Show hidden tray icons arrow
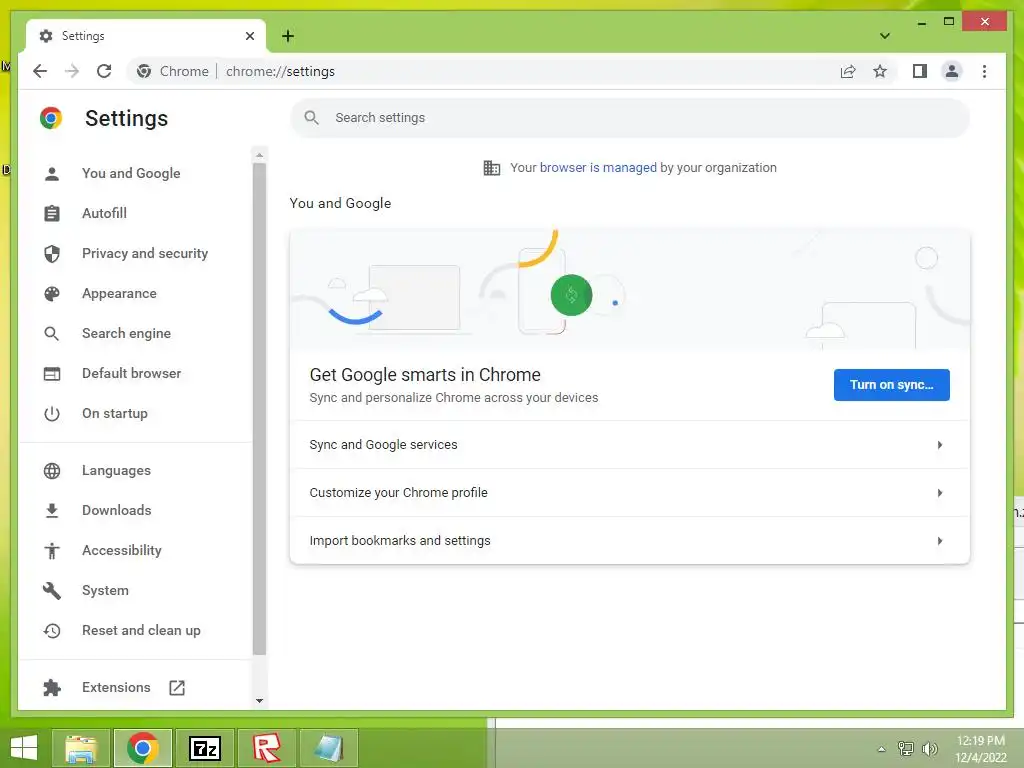This screenshot has width=1024, height=768. (881, 749)
